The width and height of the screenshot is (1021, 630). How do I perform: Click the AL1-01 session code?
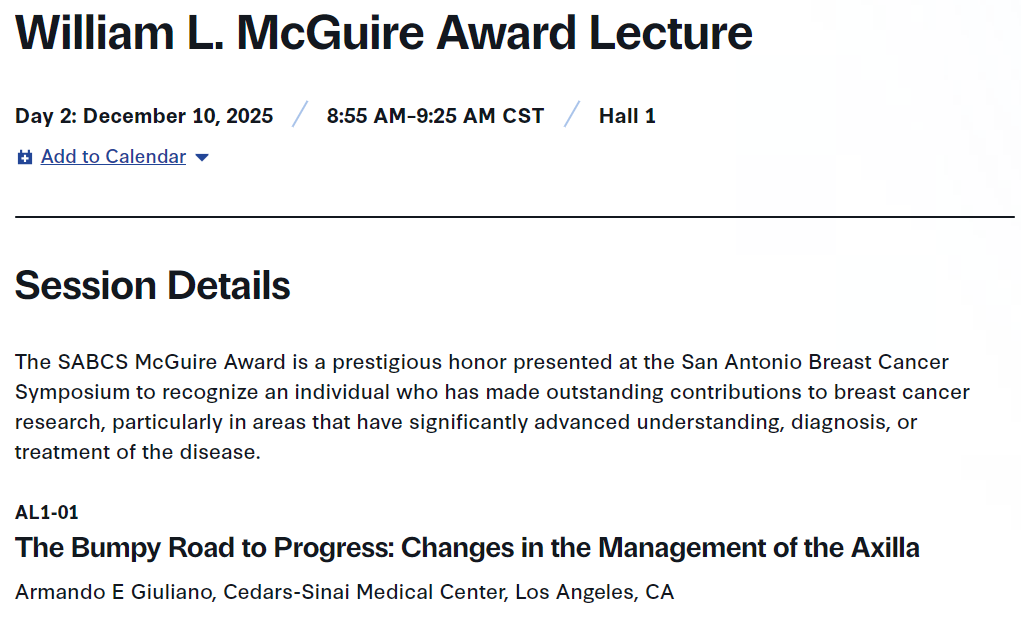pyautogui.click(x=47, y=513)
